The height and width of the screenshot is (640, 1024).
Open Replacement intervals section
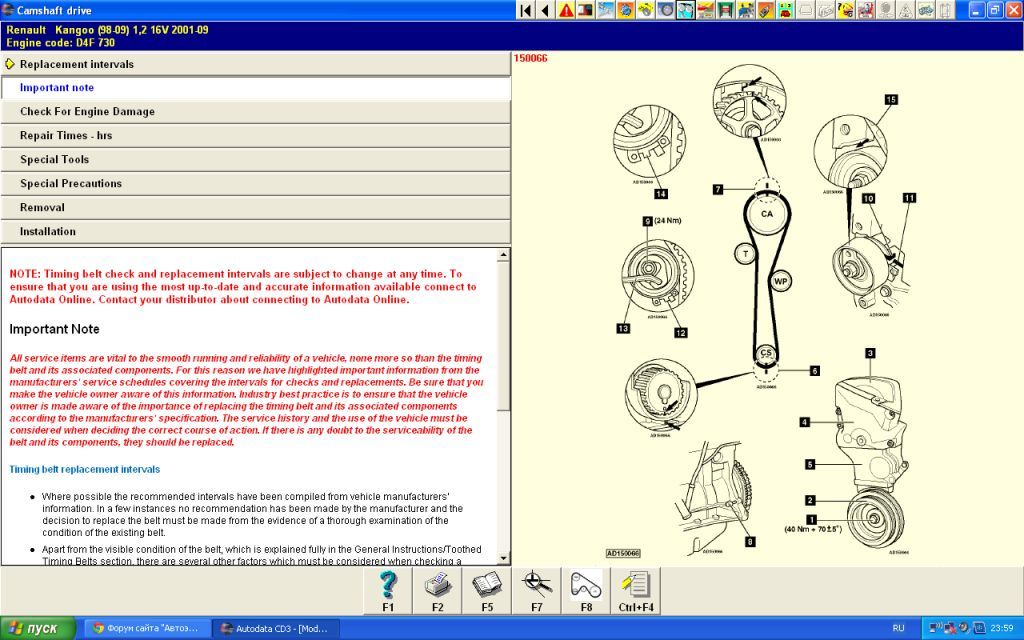tap(255, 64)
